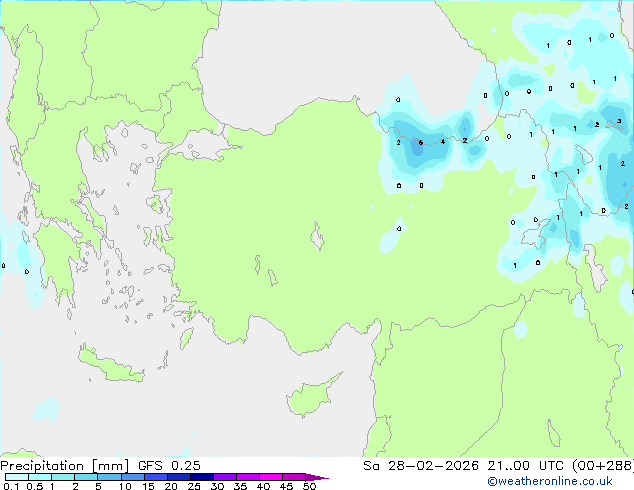Viewport: 634px width, 490px height.
Task: Click the above-50 arrow tip of legend
Action: coord(317,477)
